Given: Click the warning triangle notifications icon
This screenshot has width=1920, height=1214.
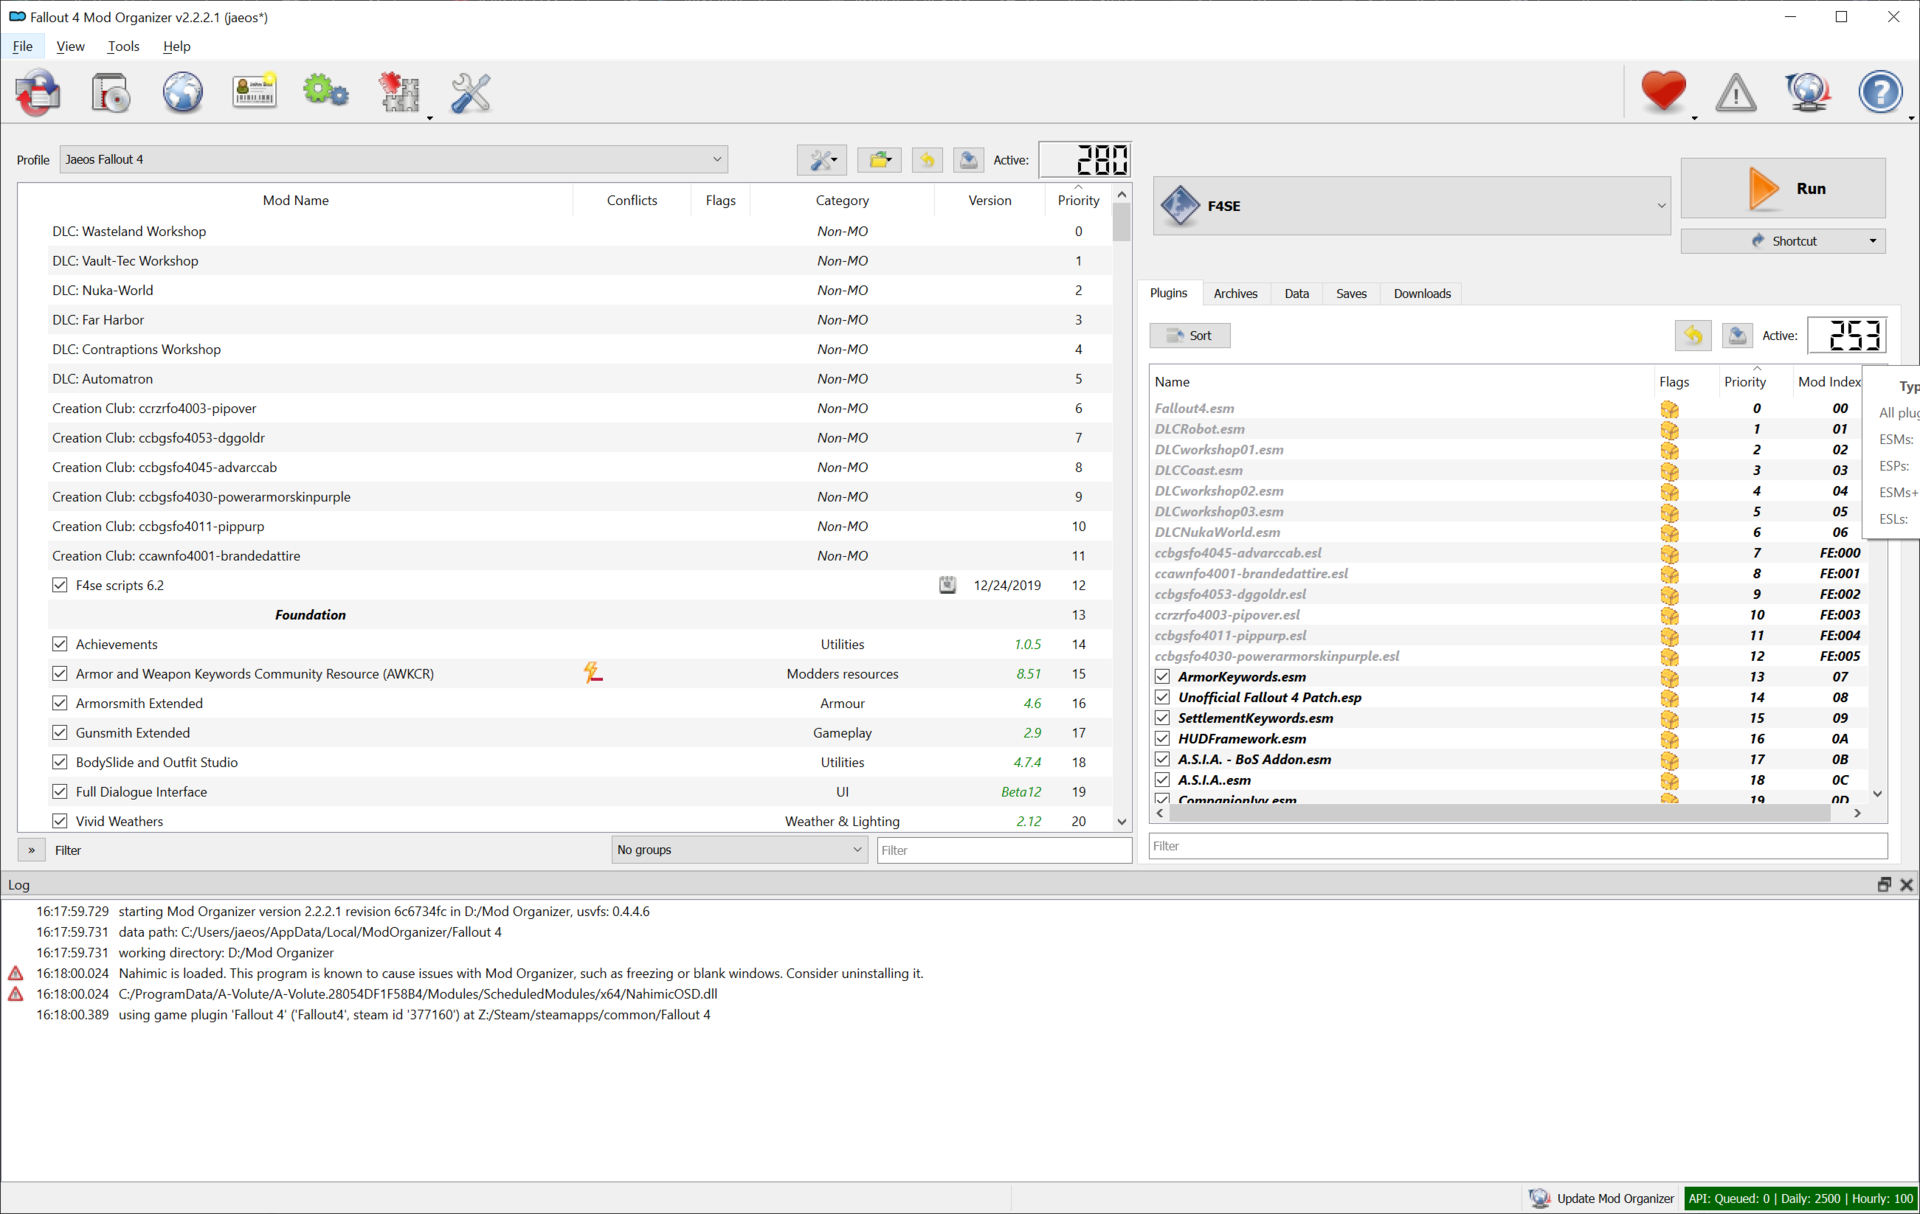Looking at the screenshot, I should click(1736, 93).
